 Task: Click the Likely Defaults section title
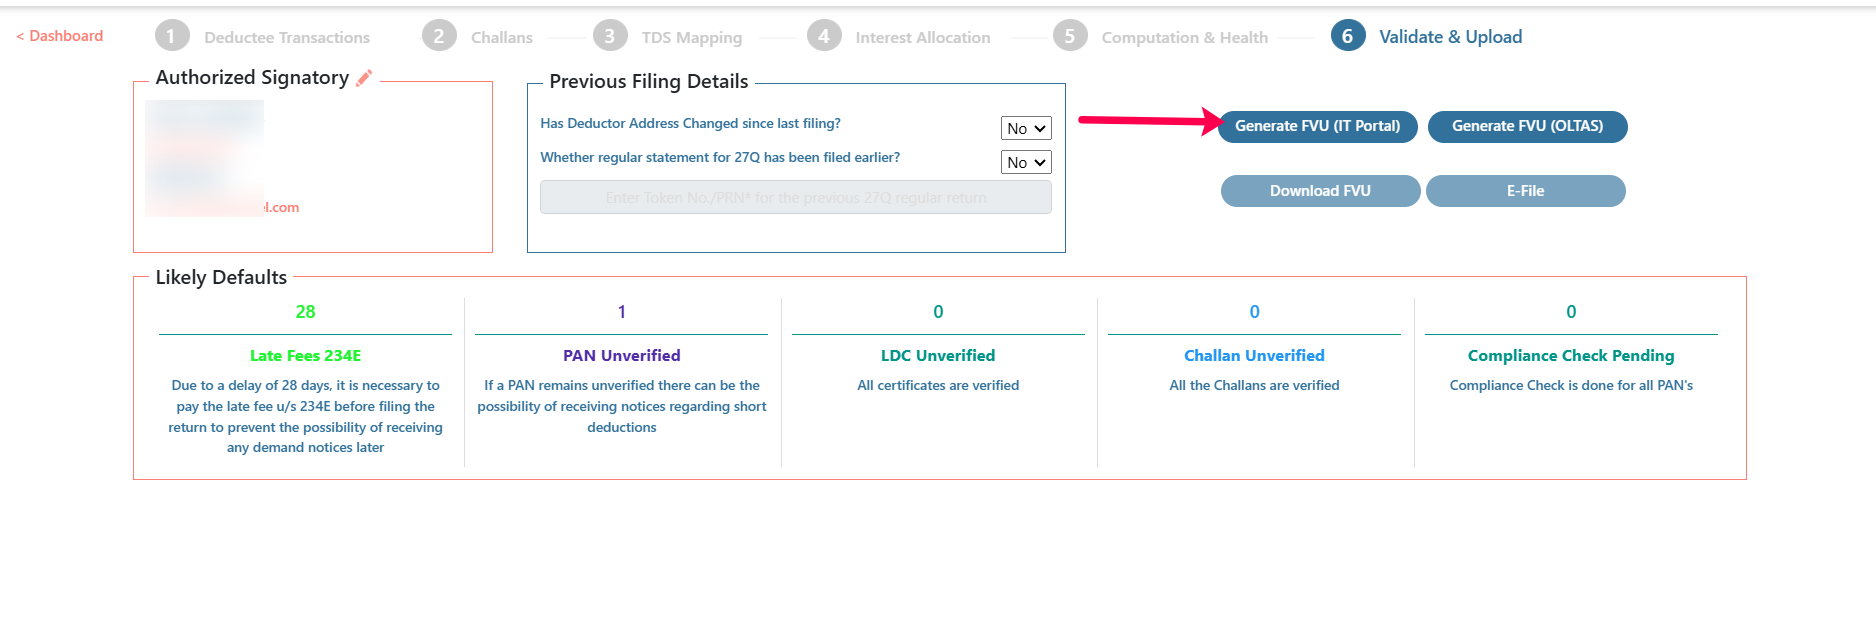[x=221, y=277]
